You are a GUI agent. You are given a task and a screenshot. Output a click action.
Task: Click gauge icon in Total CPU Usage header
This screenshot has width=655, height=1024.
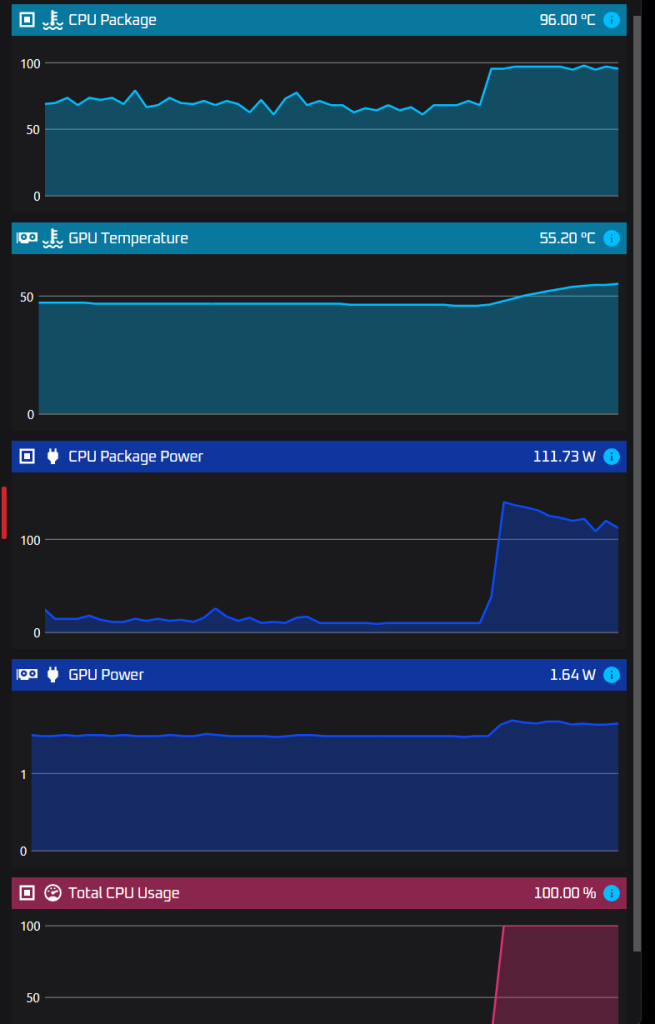click(53, 893)
